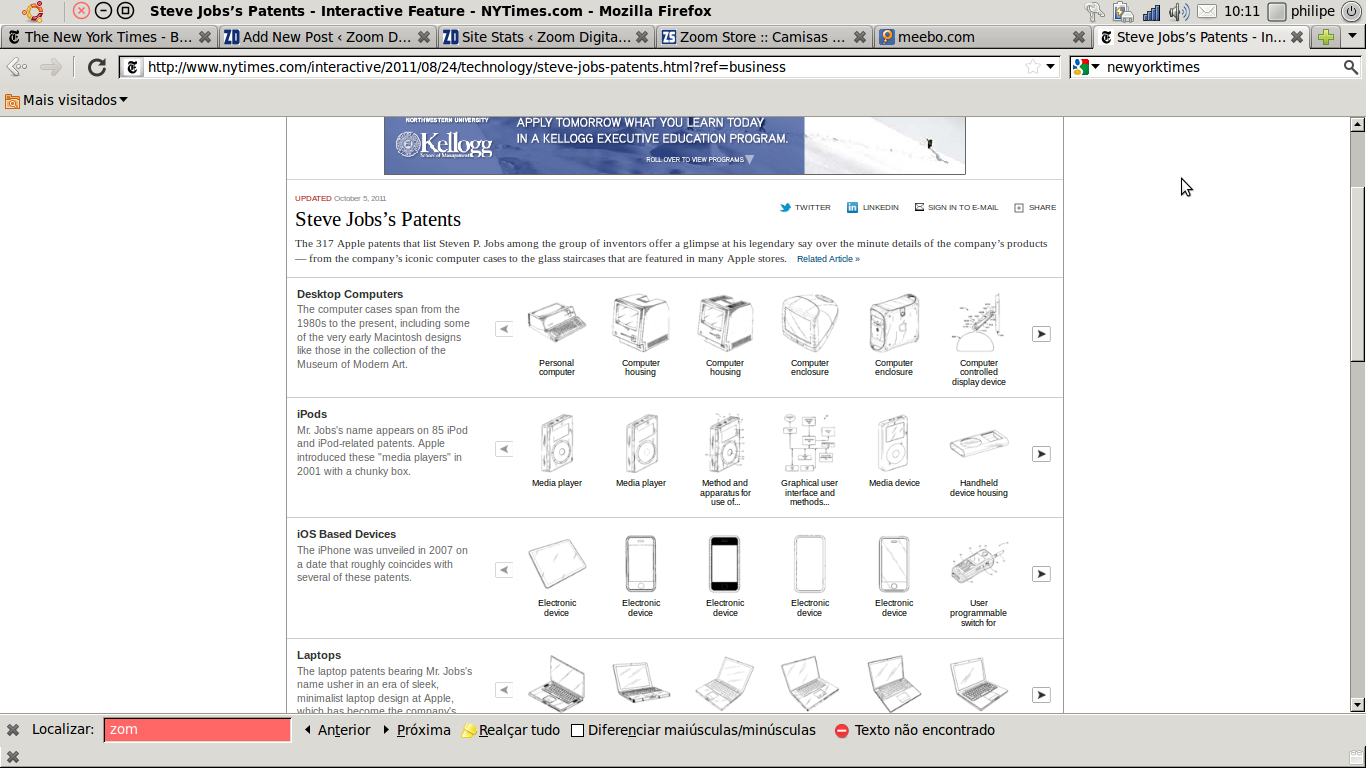Click the page's vertical scrollbar thumb
The image size is (1366, 768).
[x=1358, y=273]
